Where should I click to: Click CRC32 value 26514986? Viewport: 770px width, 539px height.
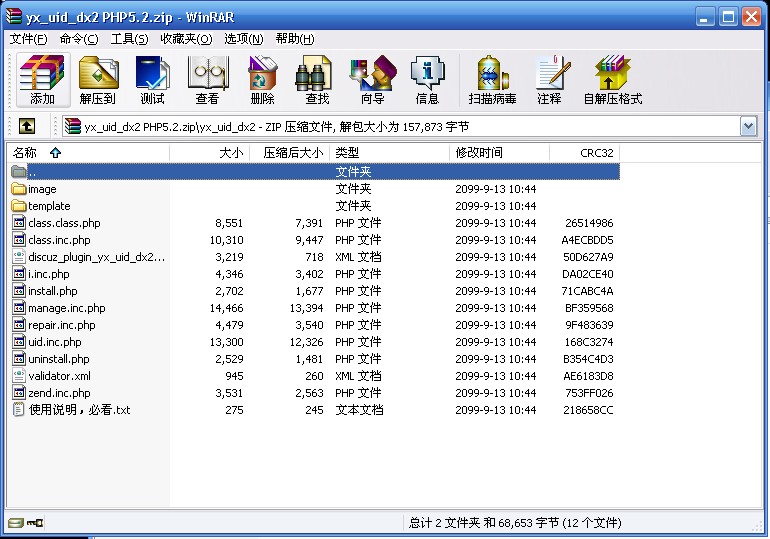point(589,223)
